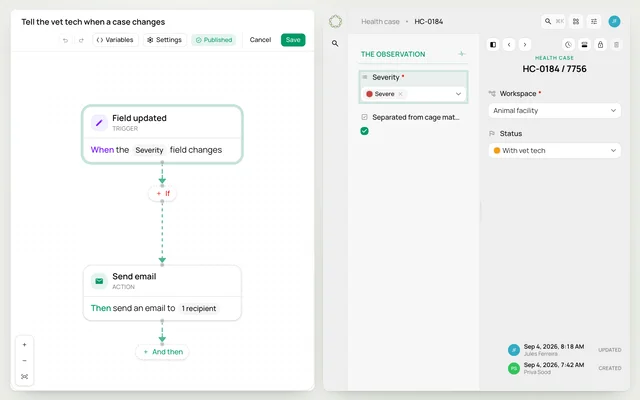
Task: Toggle the Published status badge
Action: 214,40
